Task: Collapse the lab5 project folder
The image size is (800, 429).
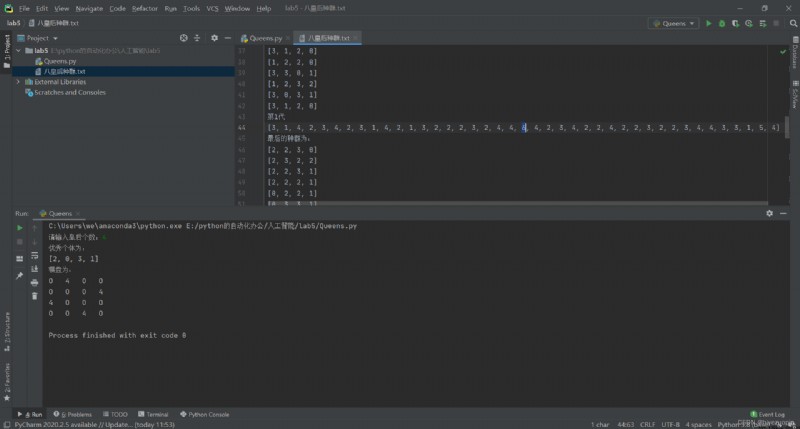Action: (x=19, y=51)
